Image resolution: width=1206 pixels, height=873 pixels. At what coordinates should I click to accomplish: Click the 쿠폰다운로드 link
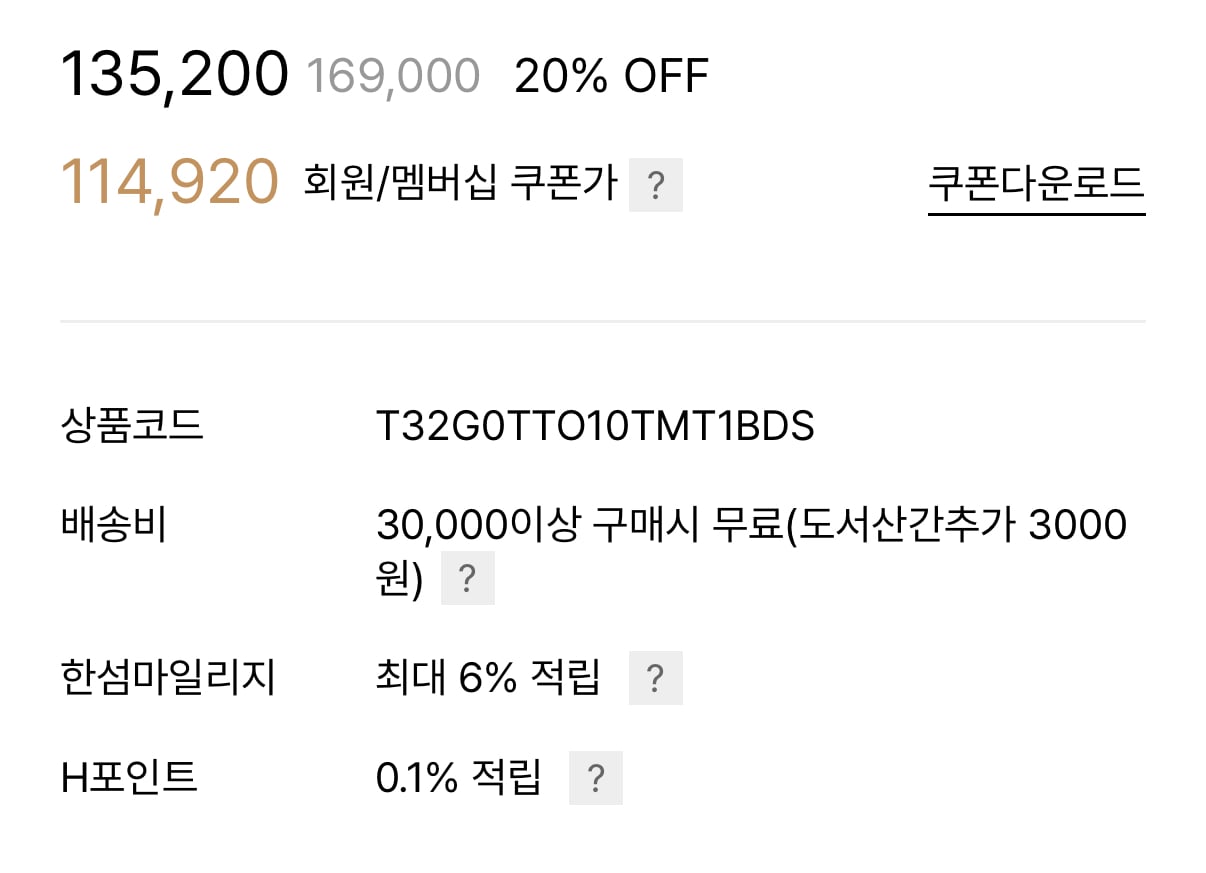click(1036, 185)
